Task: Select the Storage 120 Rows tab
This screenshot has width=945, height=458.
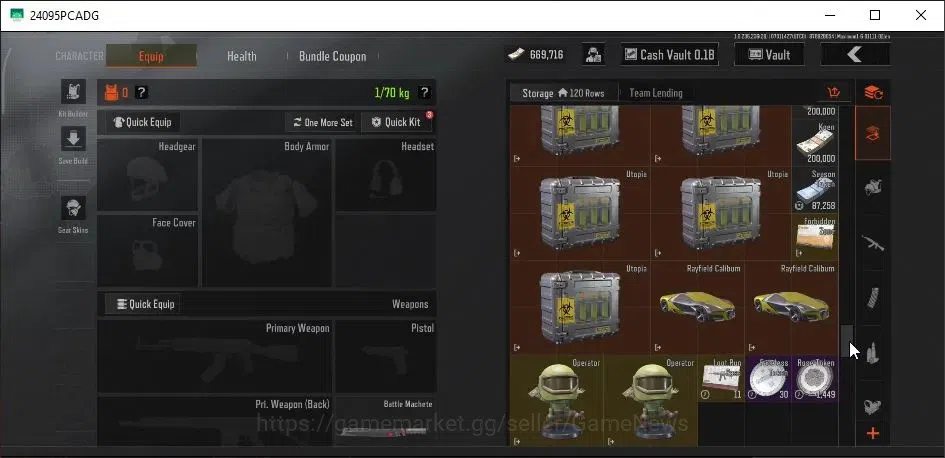Action: click(564, 93)
